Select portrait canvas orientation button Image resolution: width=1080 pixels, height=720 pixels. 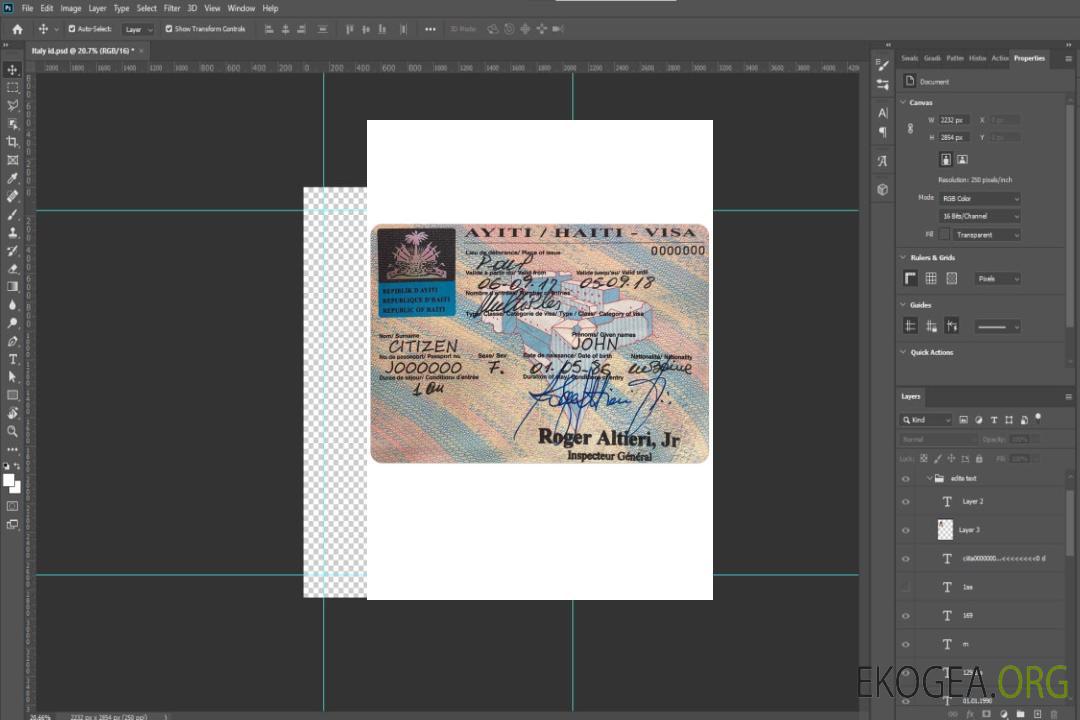coord(946,160)
